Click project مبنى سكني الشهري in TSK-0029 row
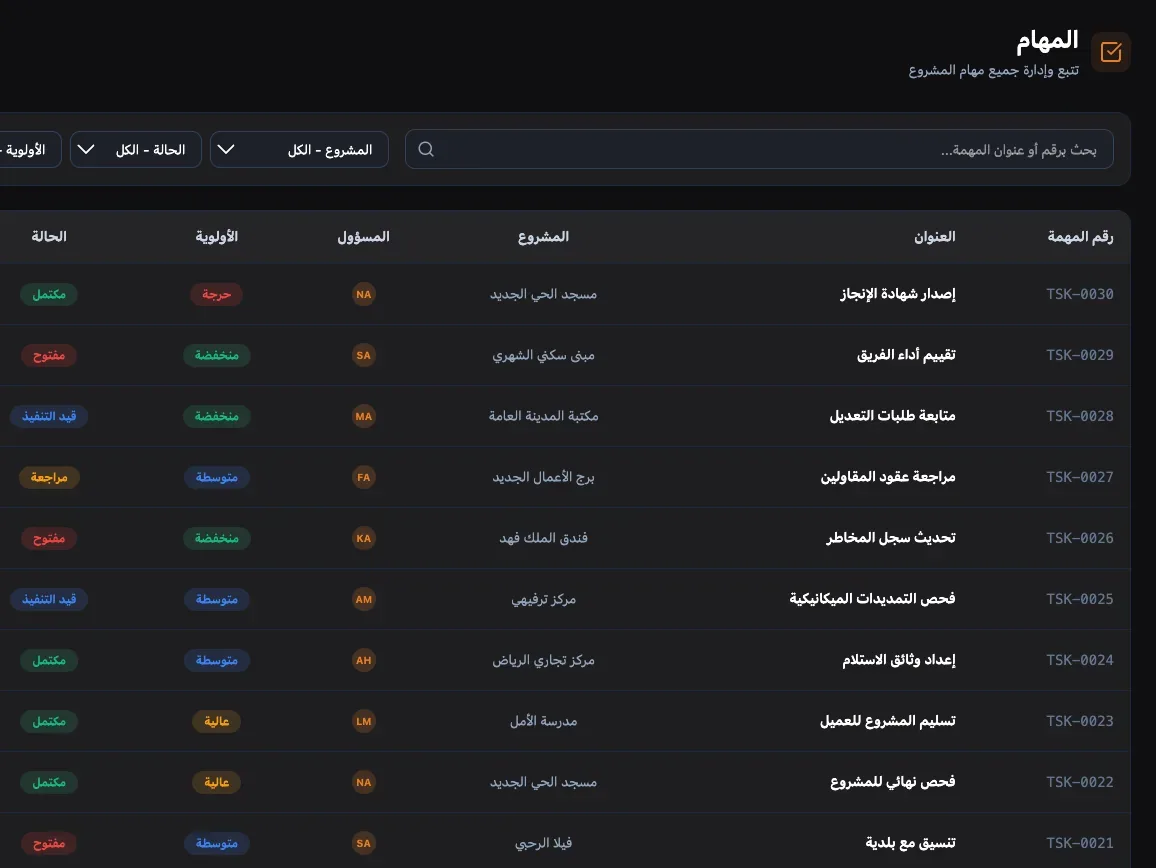Screen dimensions: 1156x868 543,355
